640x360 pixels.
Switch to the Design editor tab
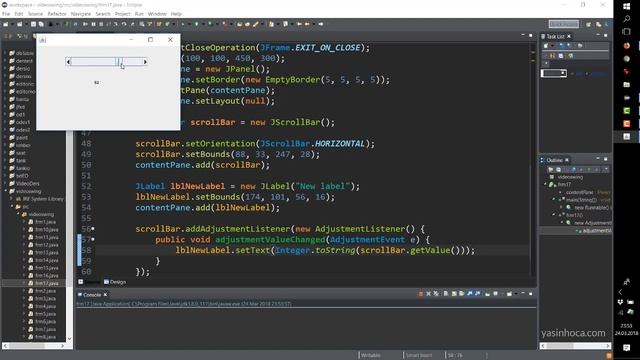click(115, 282)
